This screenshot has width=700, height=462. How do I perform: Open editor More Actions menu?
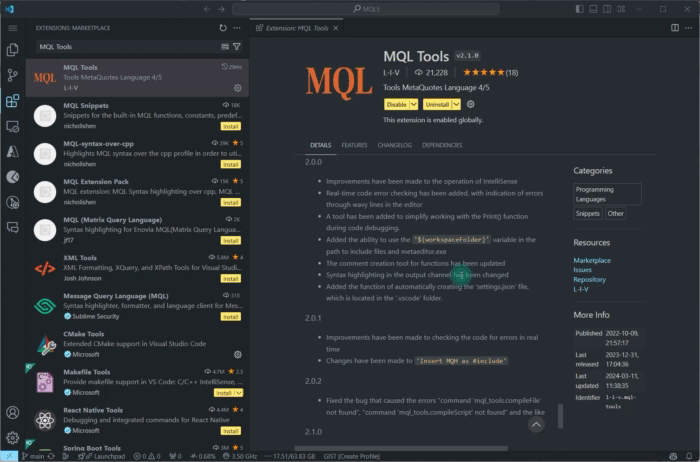coord(688,28)
